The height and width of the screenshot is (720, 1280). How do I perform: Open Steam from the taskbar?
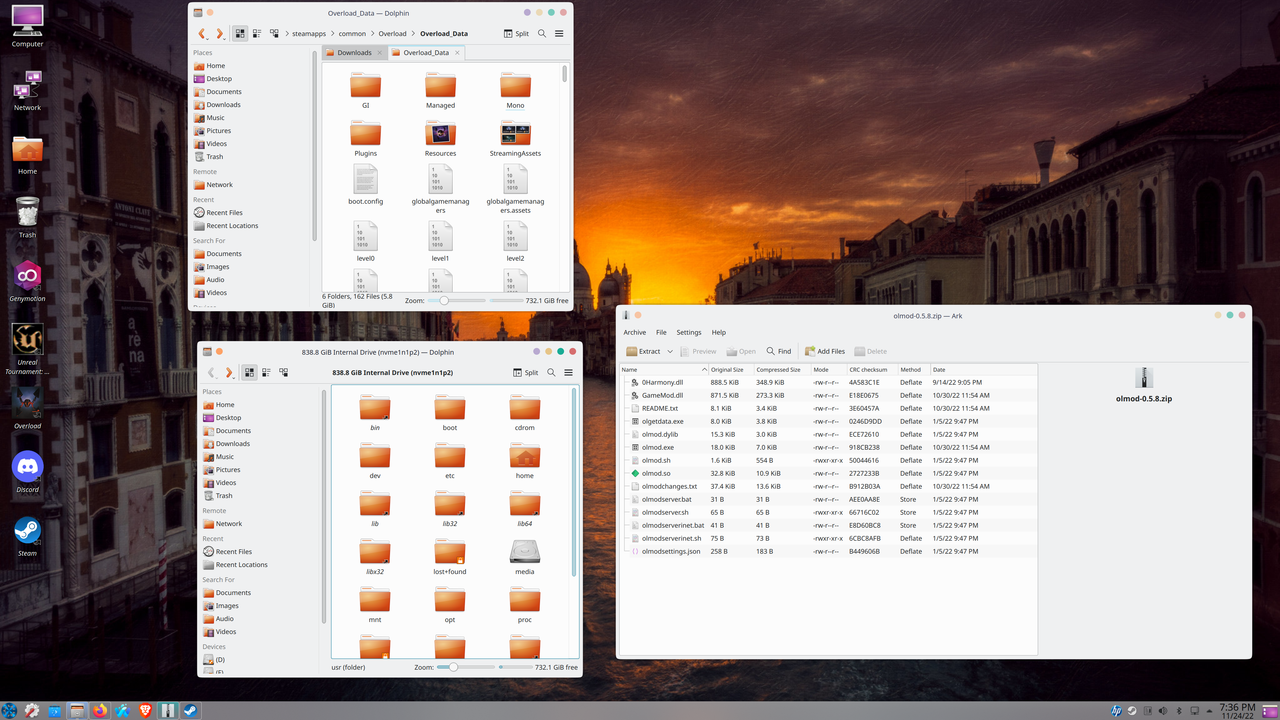[189, 710]
